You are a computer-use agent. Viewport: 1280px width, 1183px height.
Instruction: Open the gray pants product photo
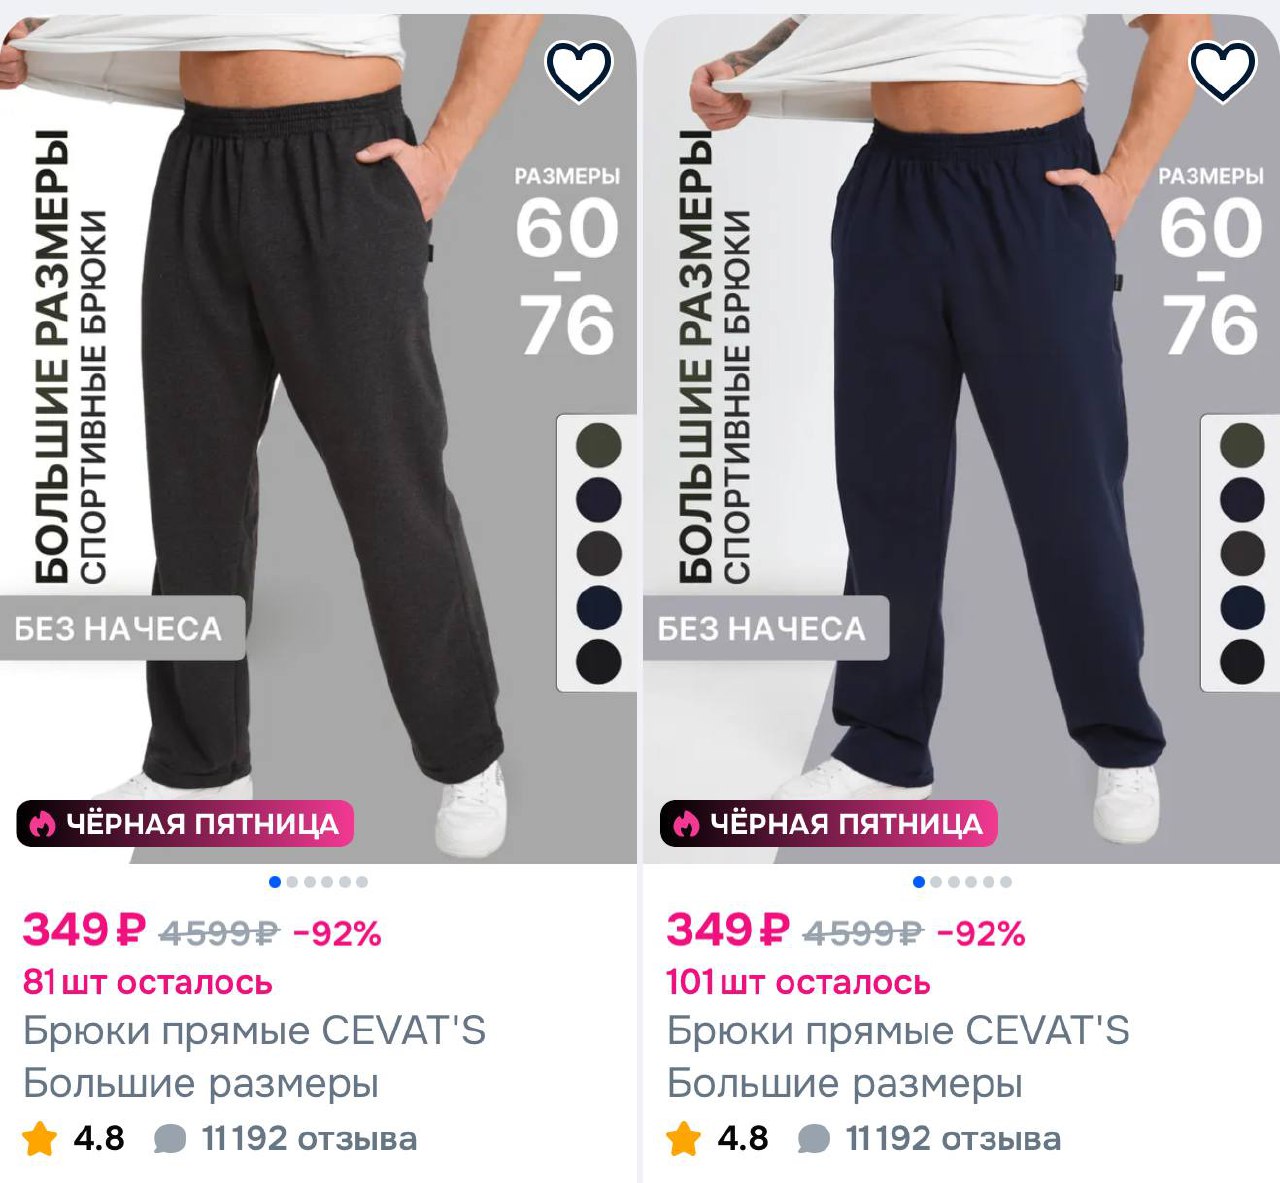point(318,438)
